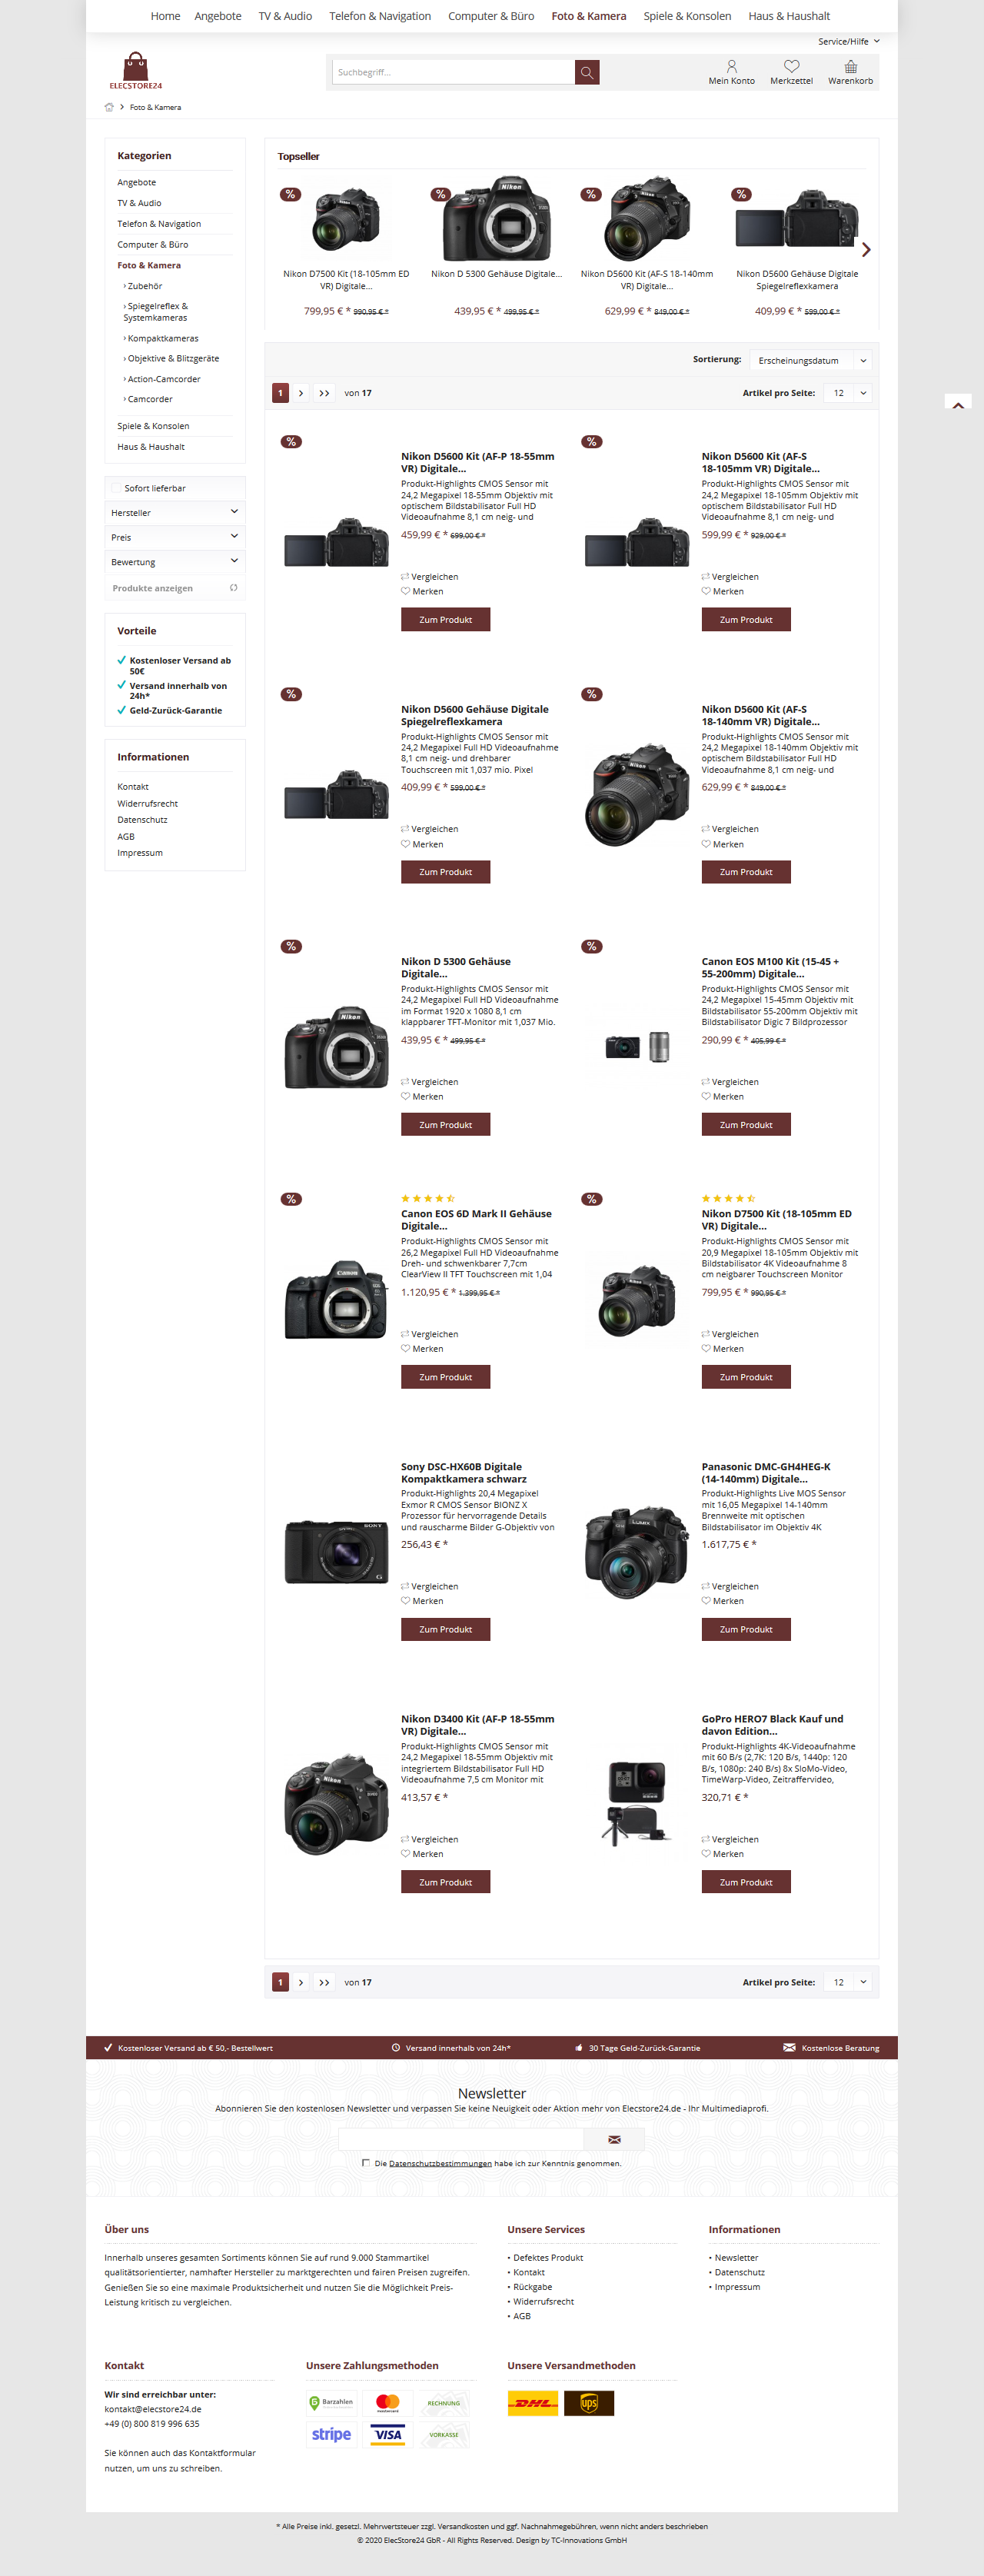Focus the Suchbegriff search field
The width and height of the screenshot is (984, 2576).
(454, 72)
